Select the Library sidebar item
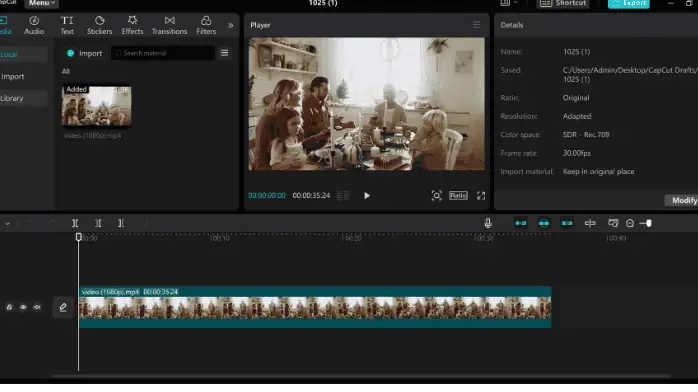The image size is (698, 392). (x=23, y=98)
